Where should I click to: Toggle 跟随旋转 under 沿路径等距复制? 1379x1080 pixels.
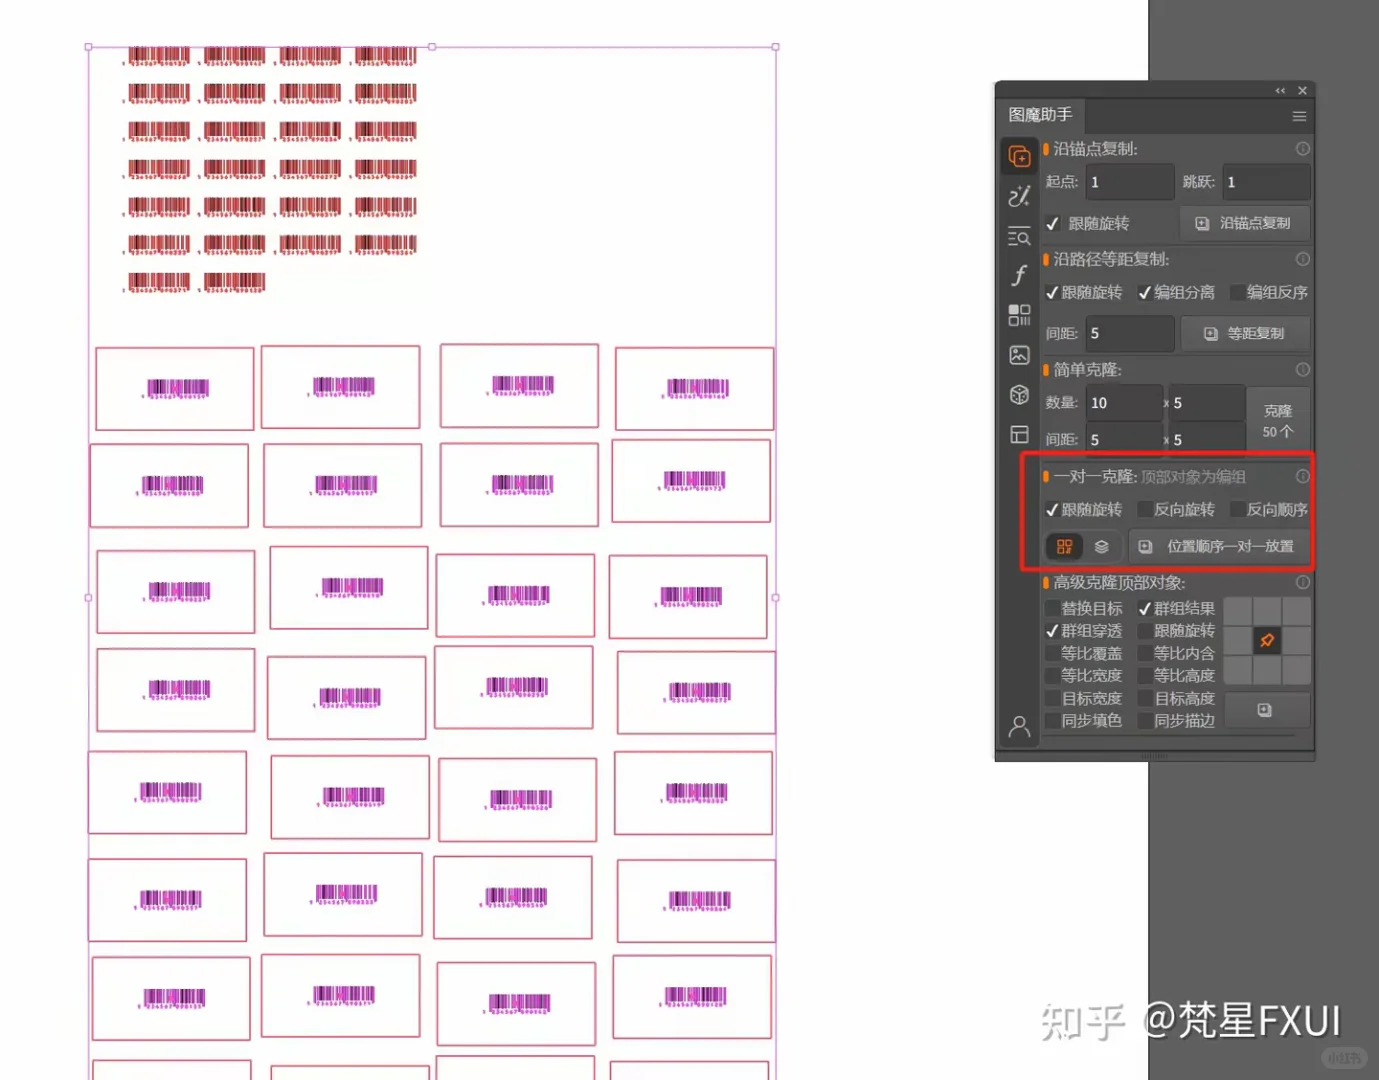(x=1052, y=293)
